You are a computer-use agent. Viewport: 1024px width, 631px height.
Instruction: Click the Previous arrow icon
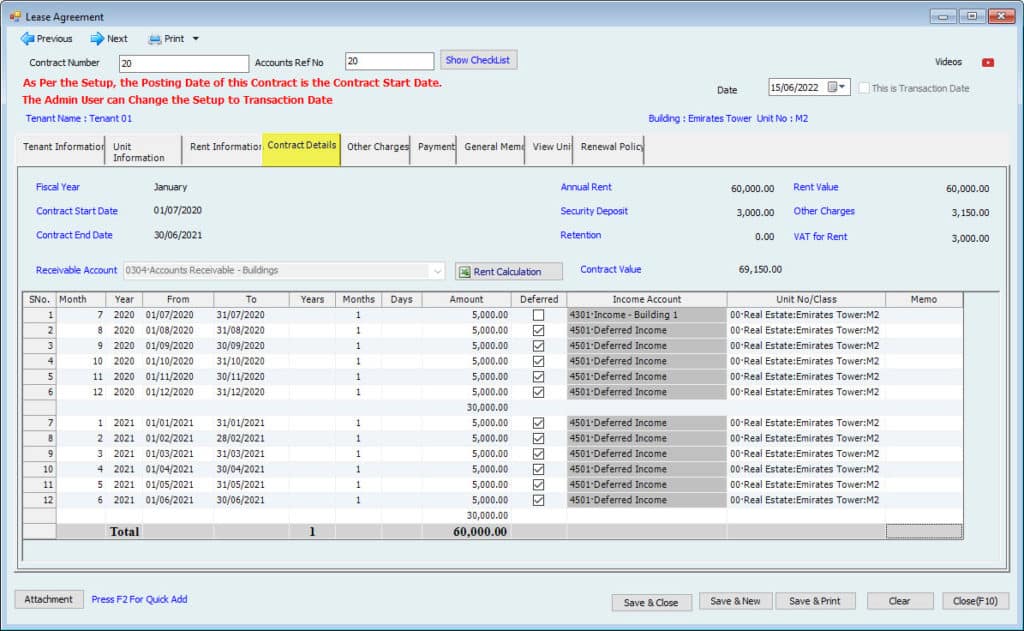click(27, 39)
